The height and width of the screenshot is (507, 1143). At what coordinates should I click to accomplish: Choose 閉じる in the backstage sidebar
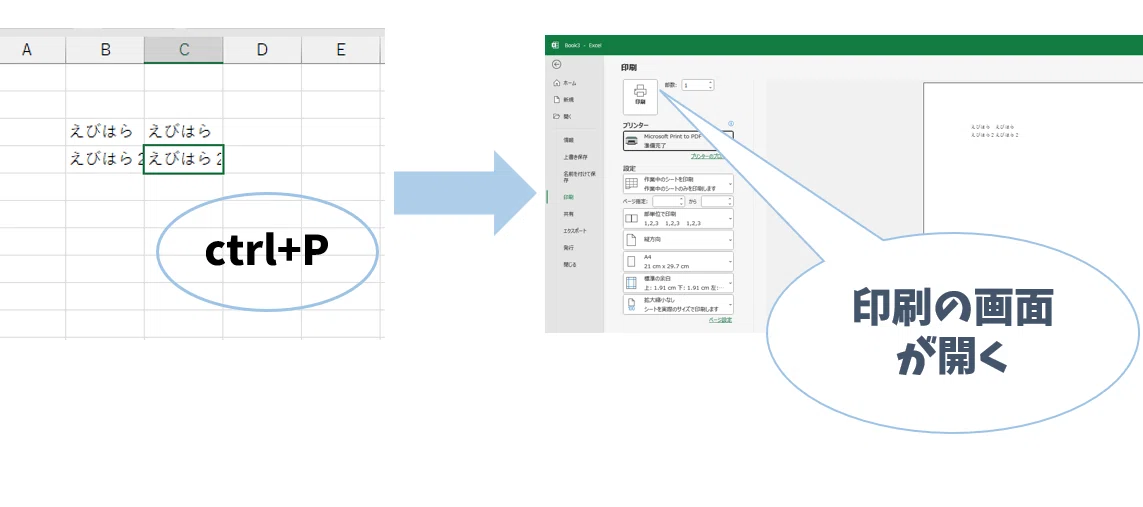coord(570,264)
